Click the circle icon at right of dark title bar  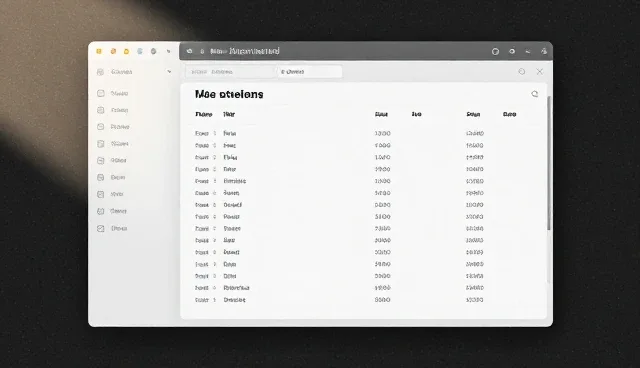coord(495,51)
